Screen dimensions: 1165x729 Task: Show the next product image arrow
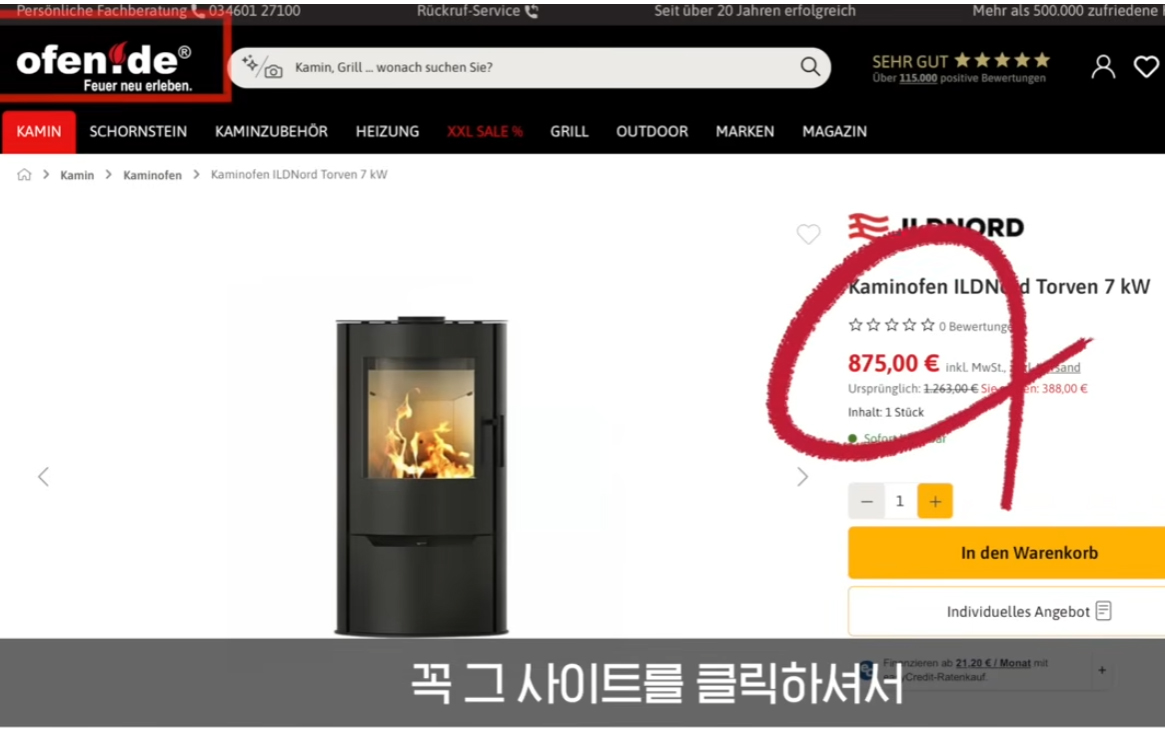tap(802, 476)
